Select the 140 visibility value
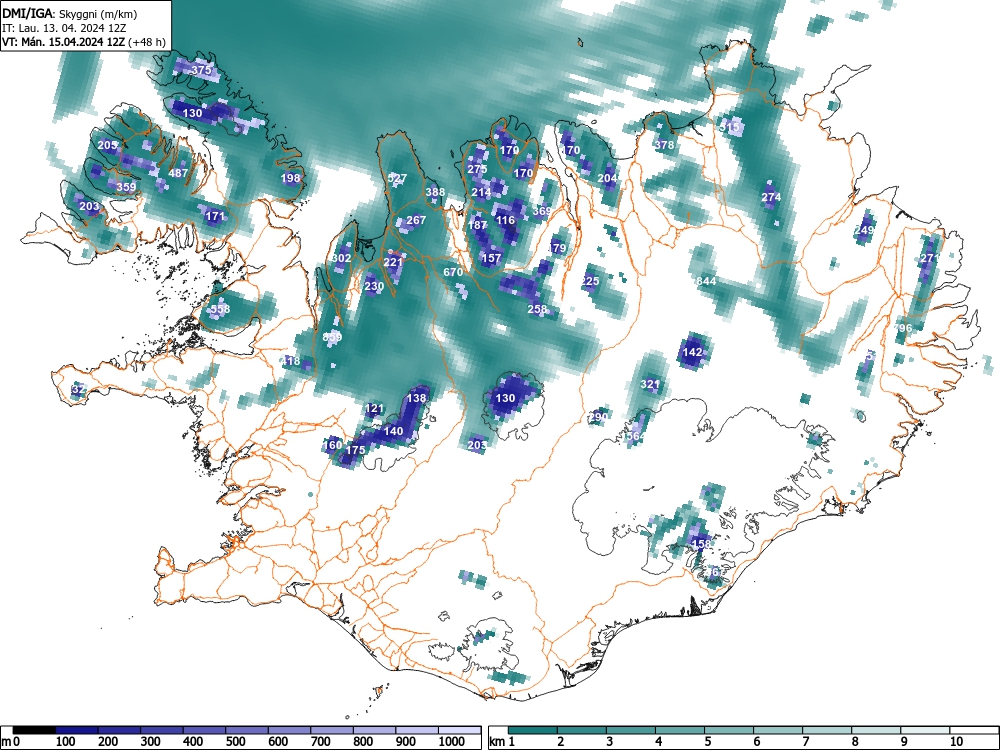 pos(393,431)
